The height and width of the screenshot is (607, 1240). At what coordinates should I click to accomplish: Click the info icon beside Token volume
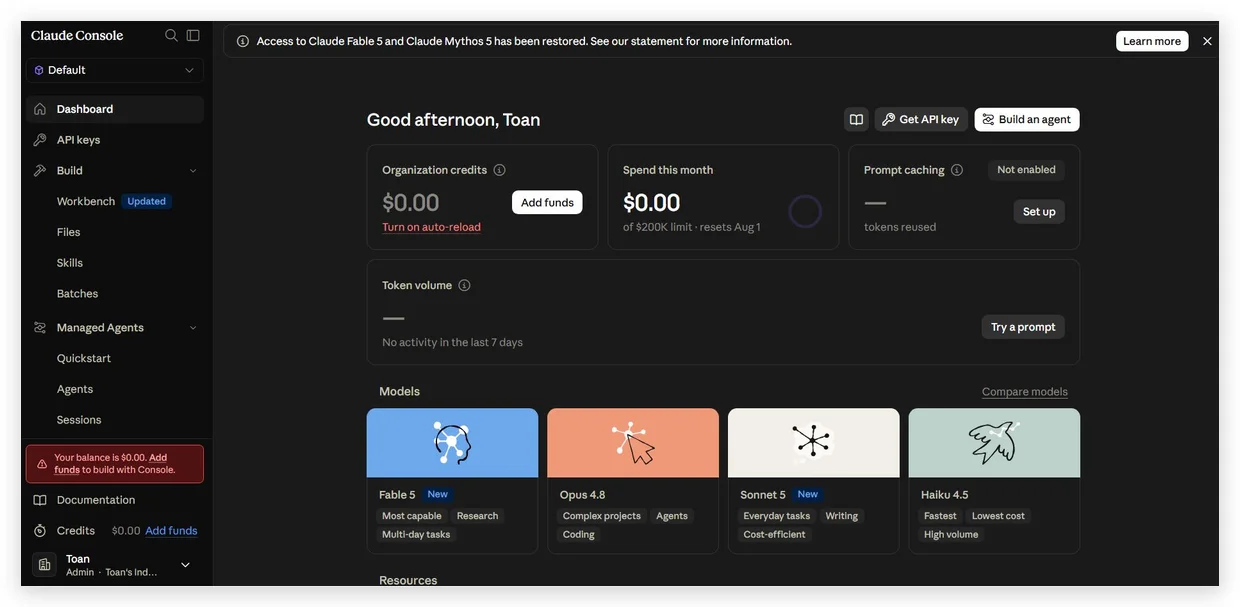(x=464, y=285)
